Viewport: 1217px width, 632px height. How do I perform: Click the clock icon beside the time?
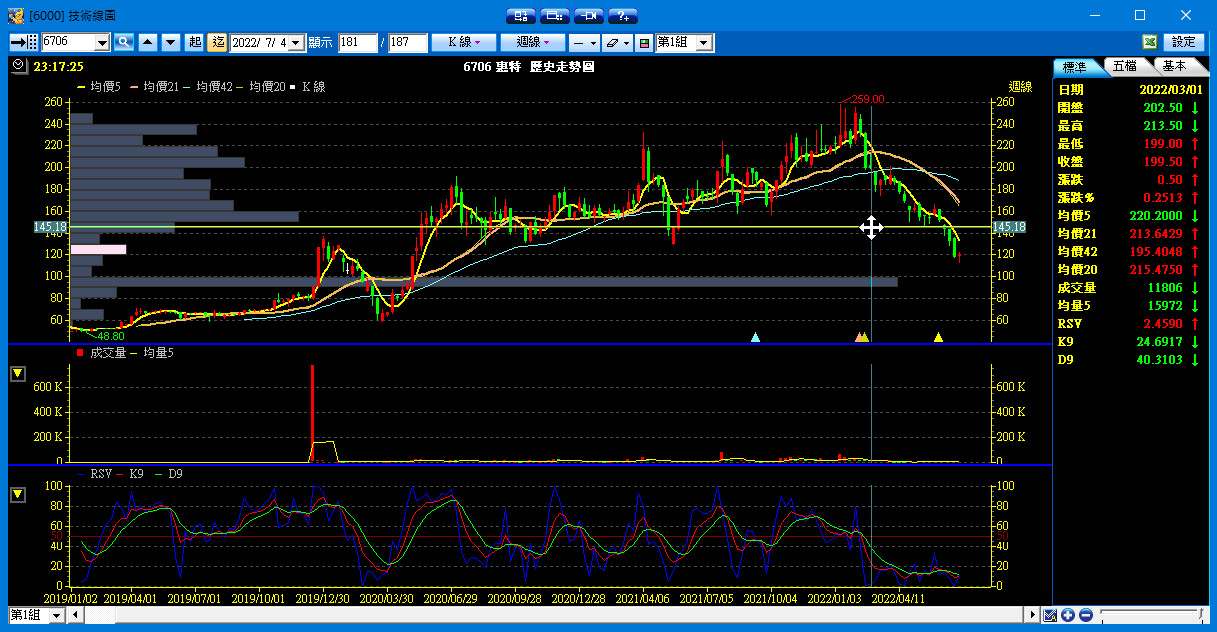[x=19, y=66]
